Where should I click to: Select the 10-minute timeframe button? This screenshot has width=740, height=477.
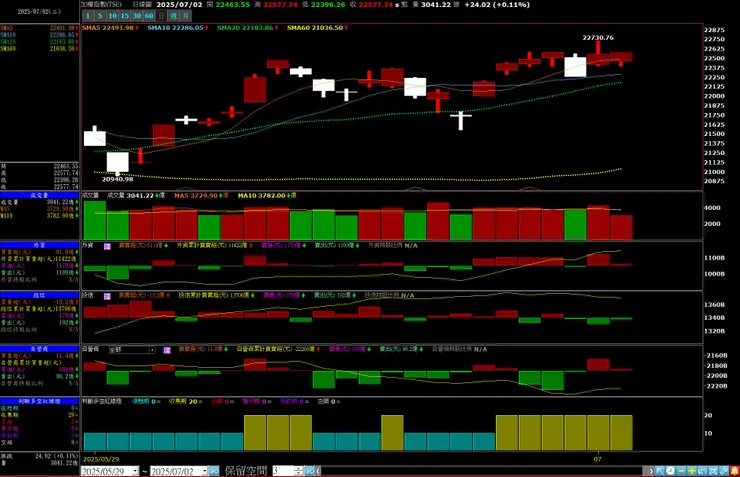(112, 16)
